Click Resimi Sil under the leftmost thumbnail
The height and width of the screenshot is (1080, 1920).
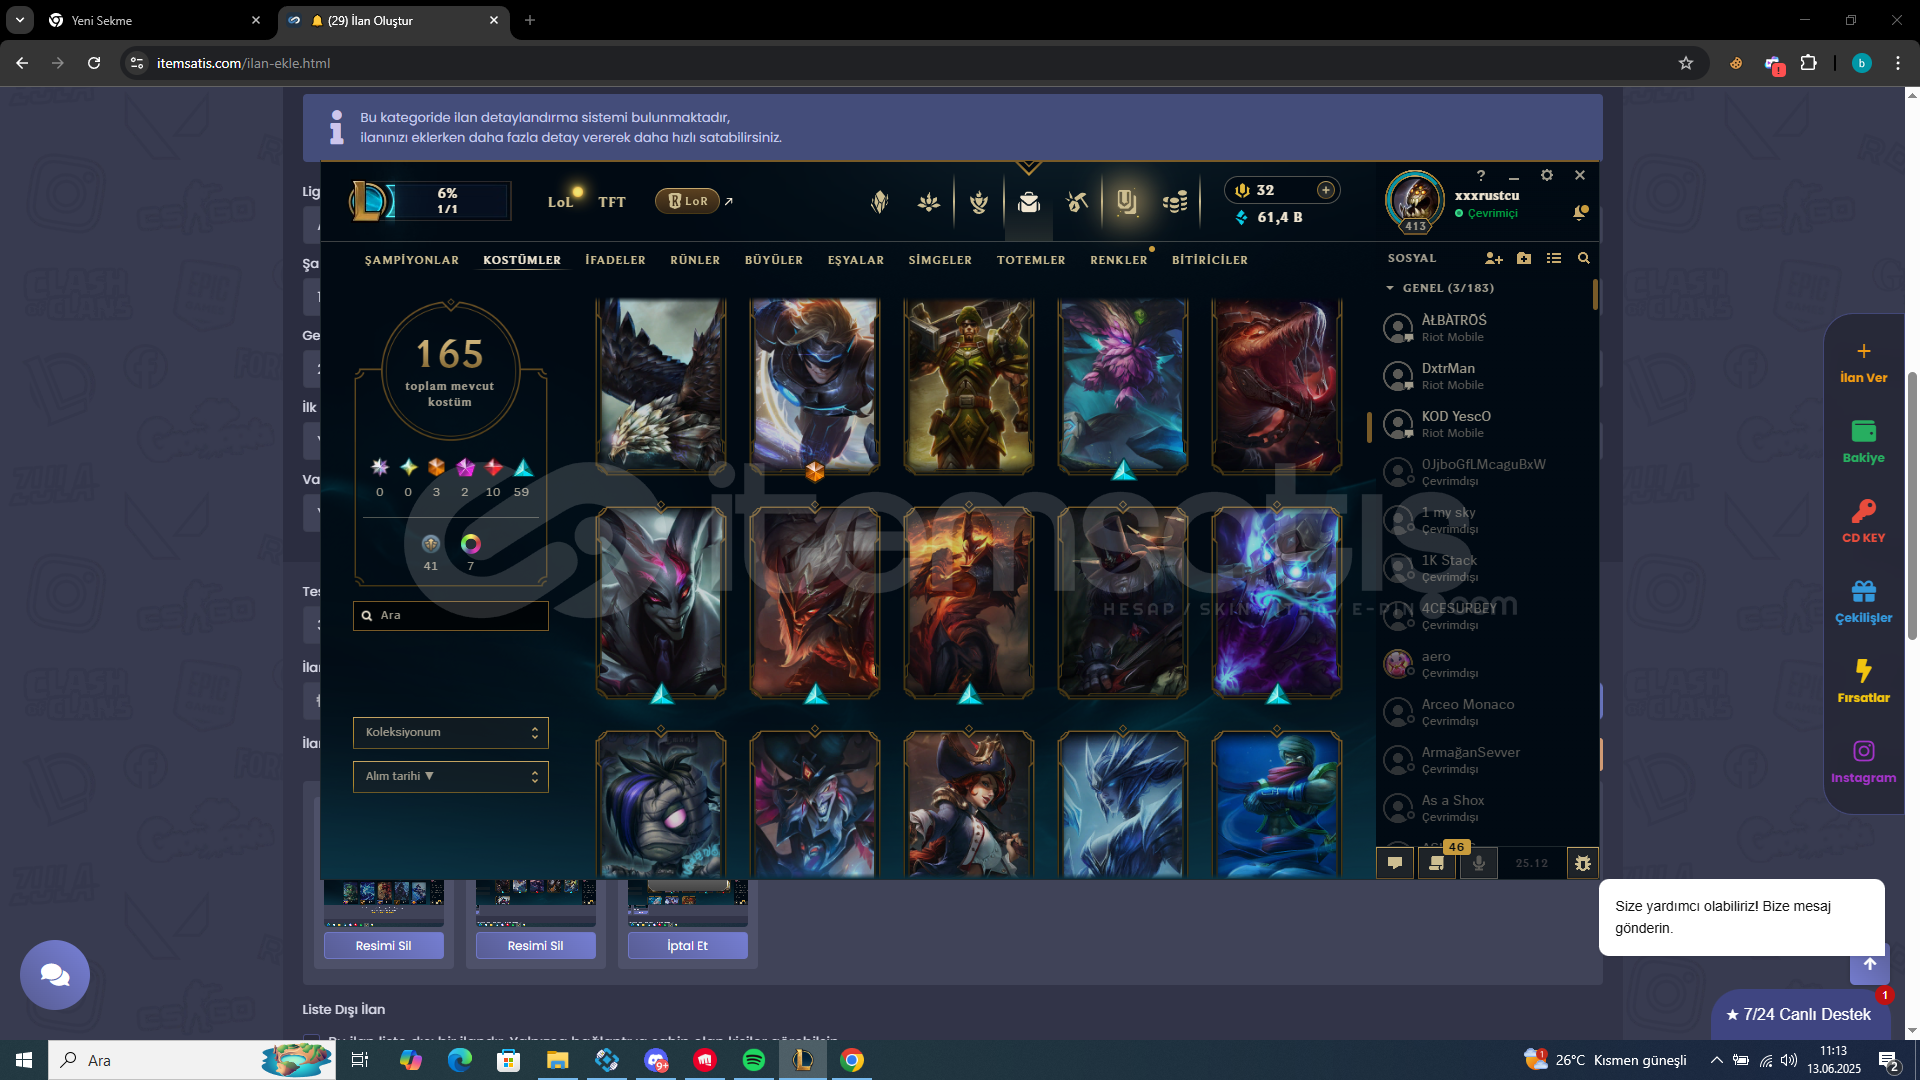384,945
